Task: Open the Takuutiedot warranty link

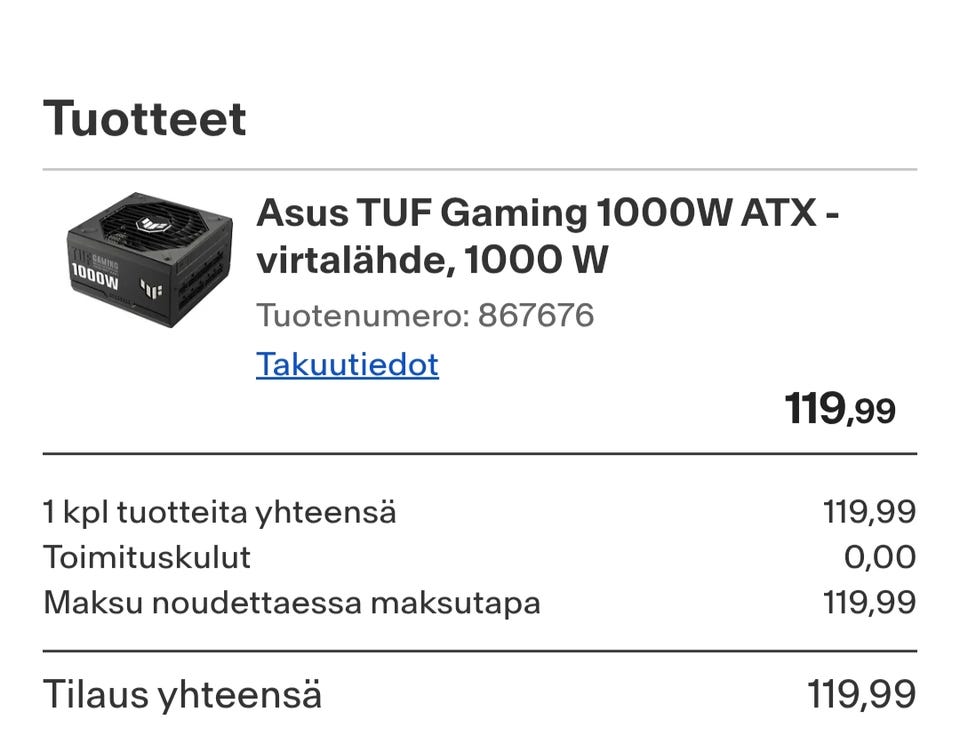Action: pyautogui.click(x=347, y=364)
